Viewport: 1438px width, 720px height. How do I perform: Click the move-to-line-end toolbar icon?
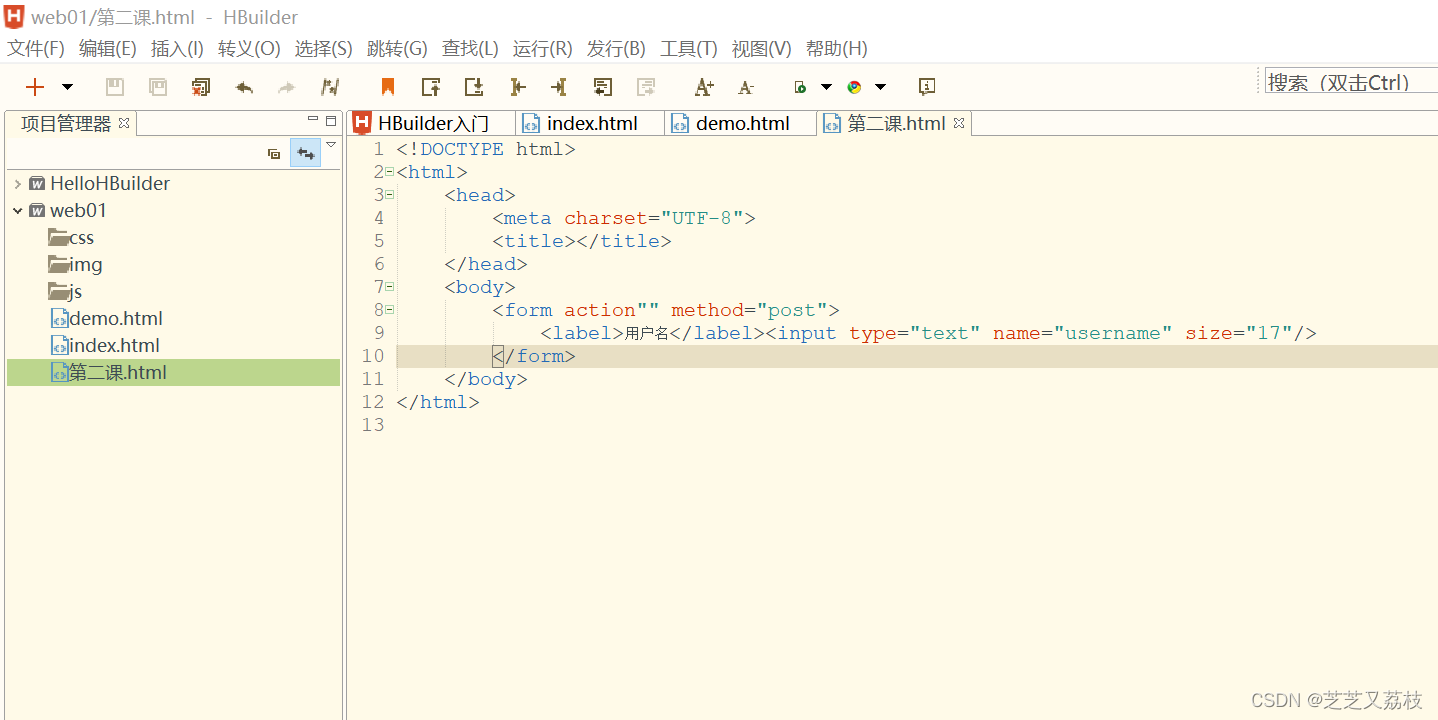[559, 87]
